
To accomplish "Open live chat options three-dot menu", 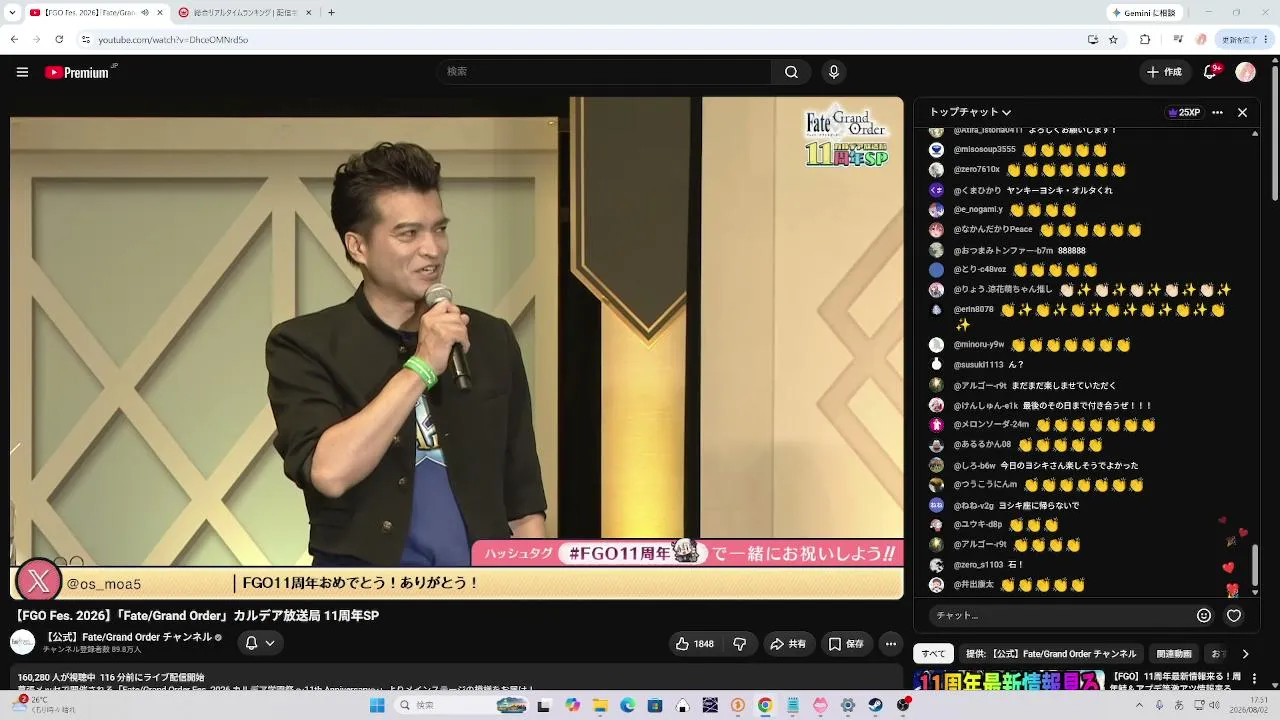I will pyautogui.click(x=1217, y=112).
